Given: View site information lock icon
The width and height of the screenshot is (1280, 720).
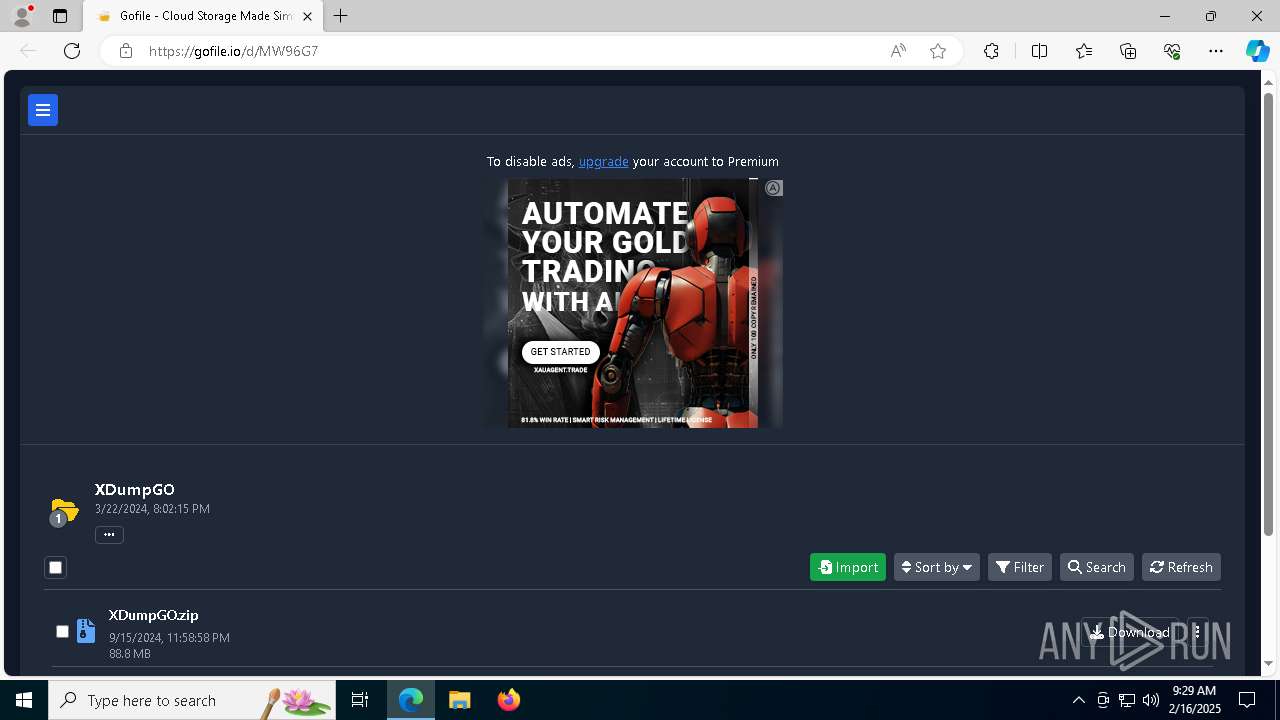Looking at the screenshot, I should [126, 51].
